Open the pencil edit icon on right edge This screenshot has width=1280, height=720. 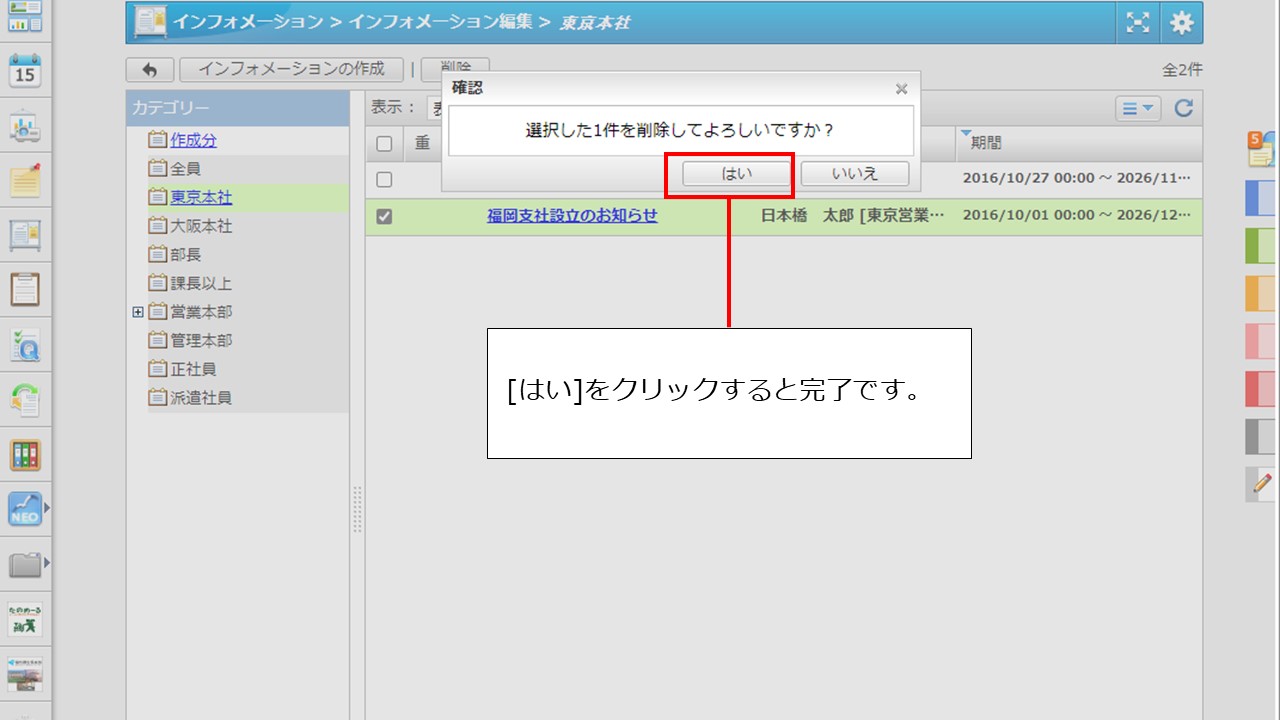(1260, 483)
